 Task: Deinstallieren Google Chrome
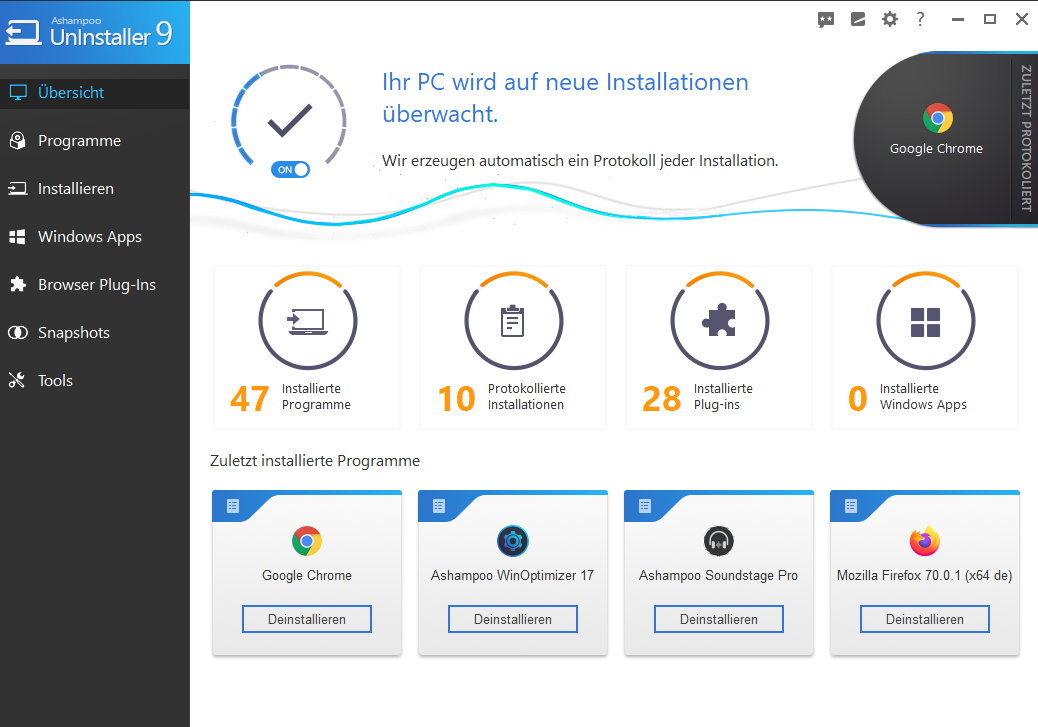coord(306,619)
